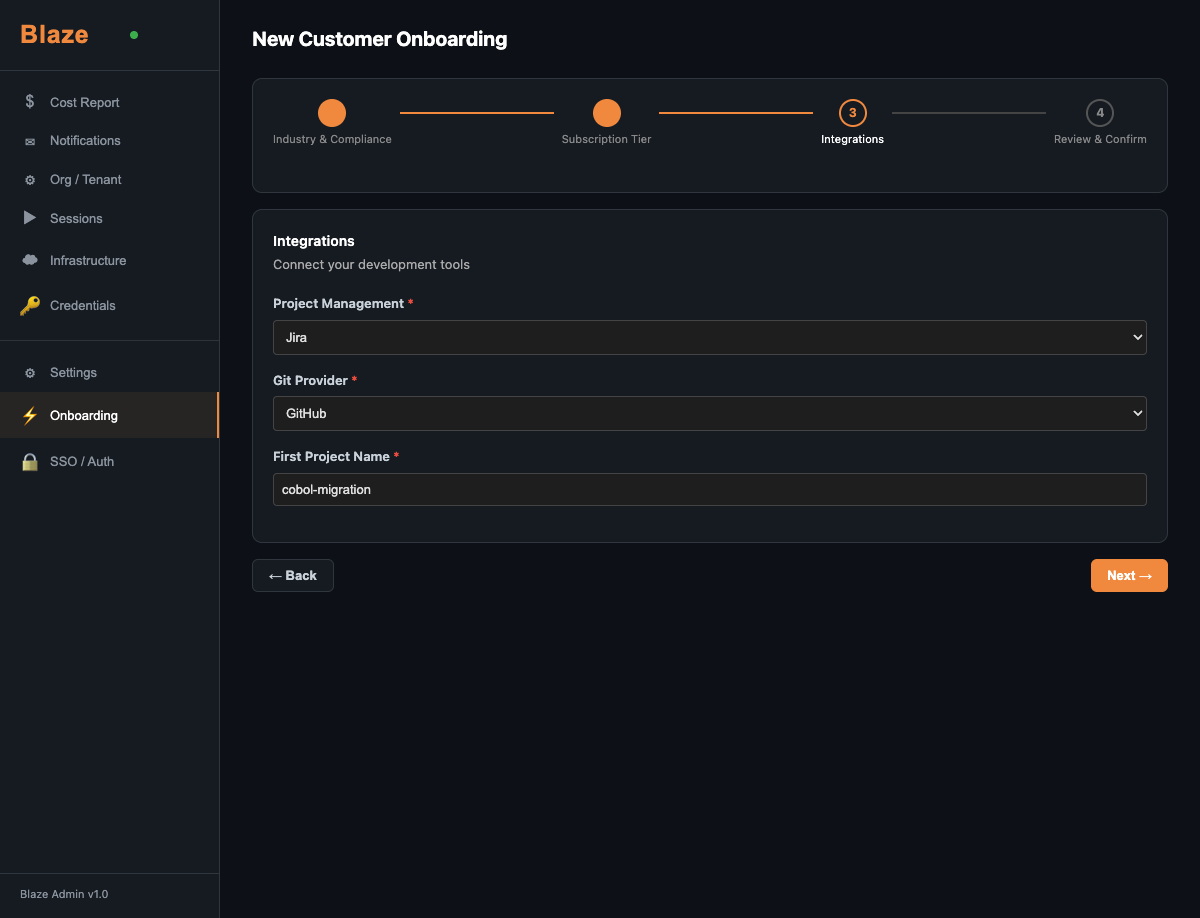Click the Blaze logo in the sidebar
The width and height of the screenshot is (1200, 918).
point(53,33)
